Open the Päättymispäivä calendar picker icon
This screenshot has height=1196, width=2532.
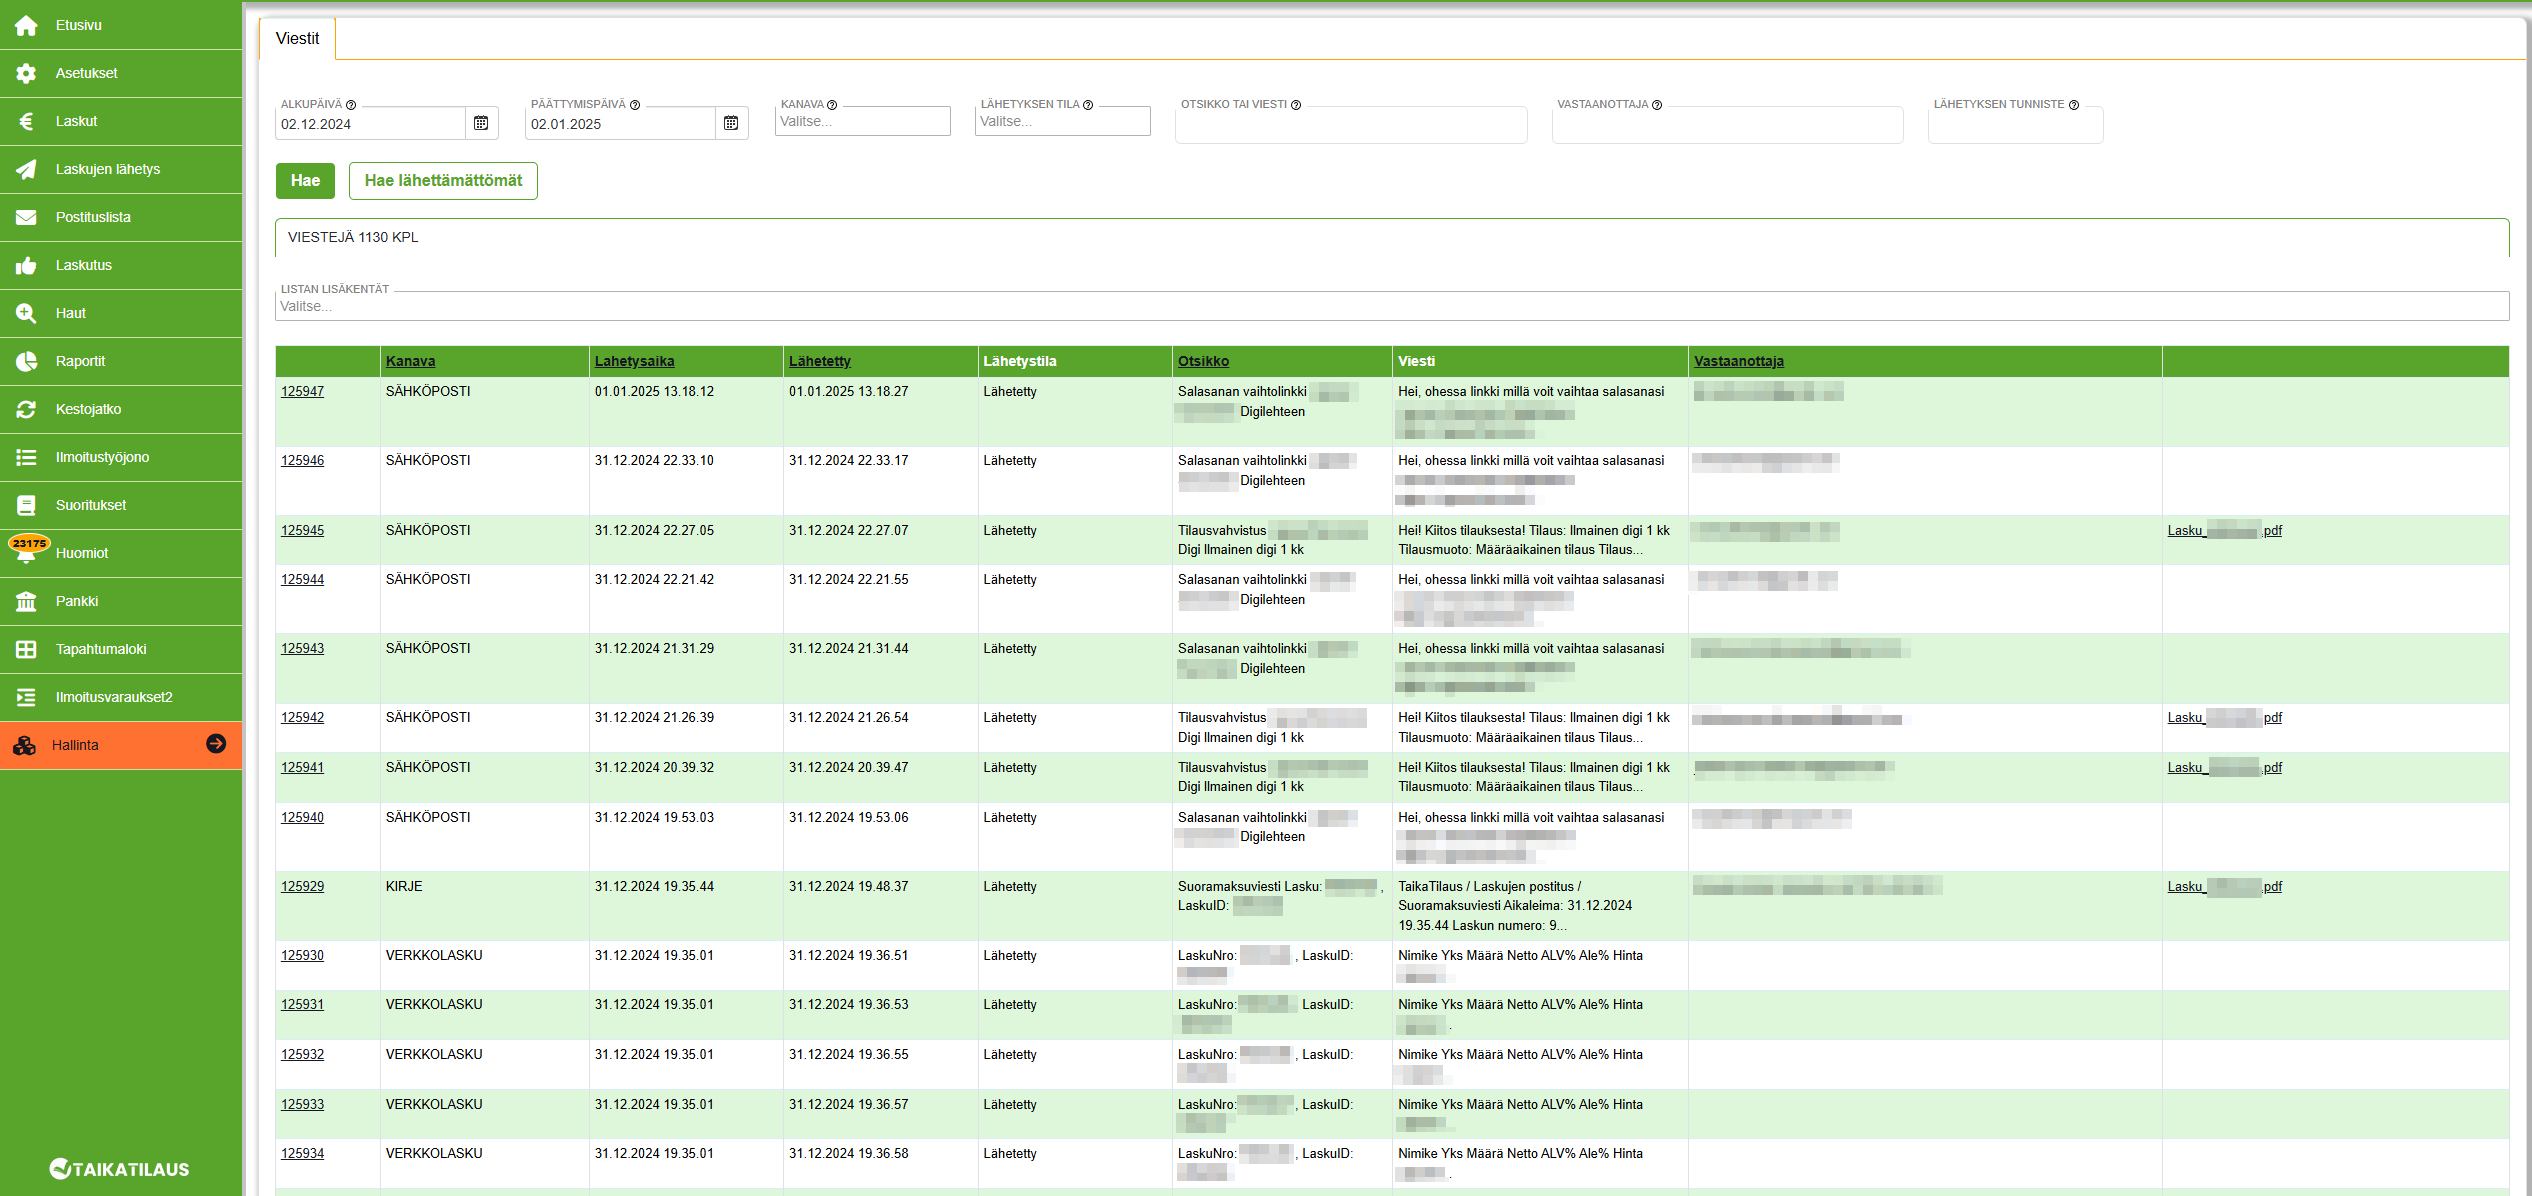coord(731,123)
